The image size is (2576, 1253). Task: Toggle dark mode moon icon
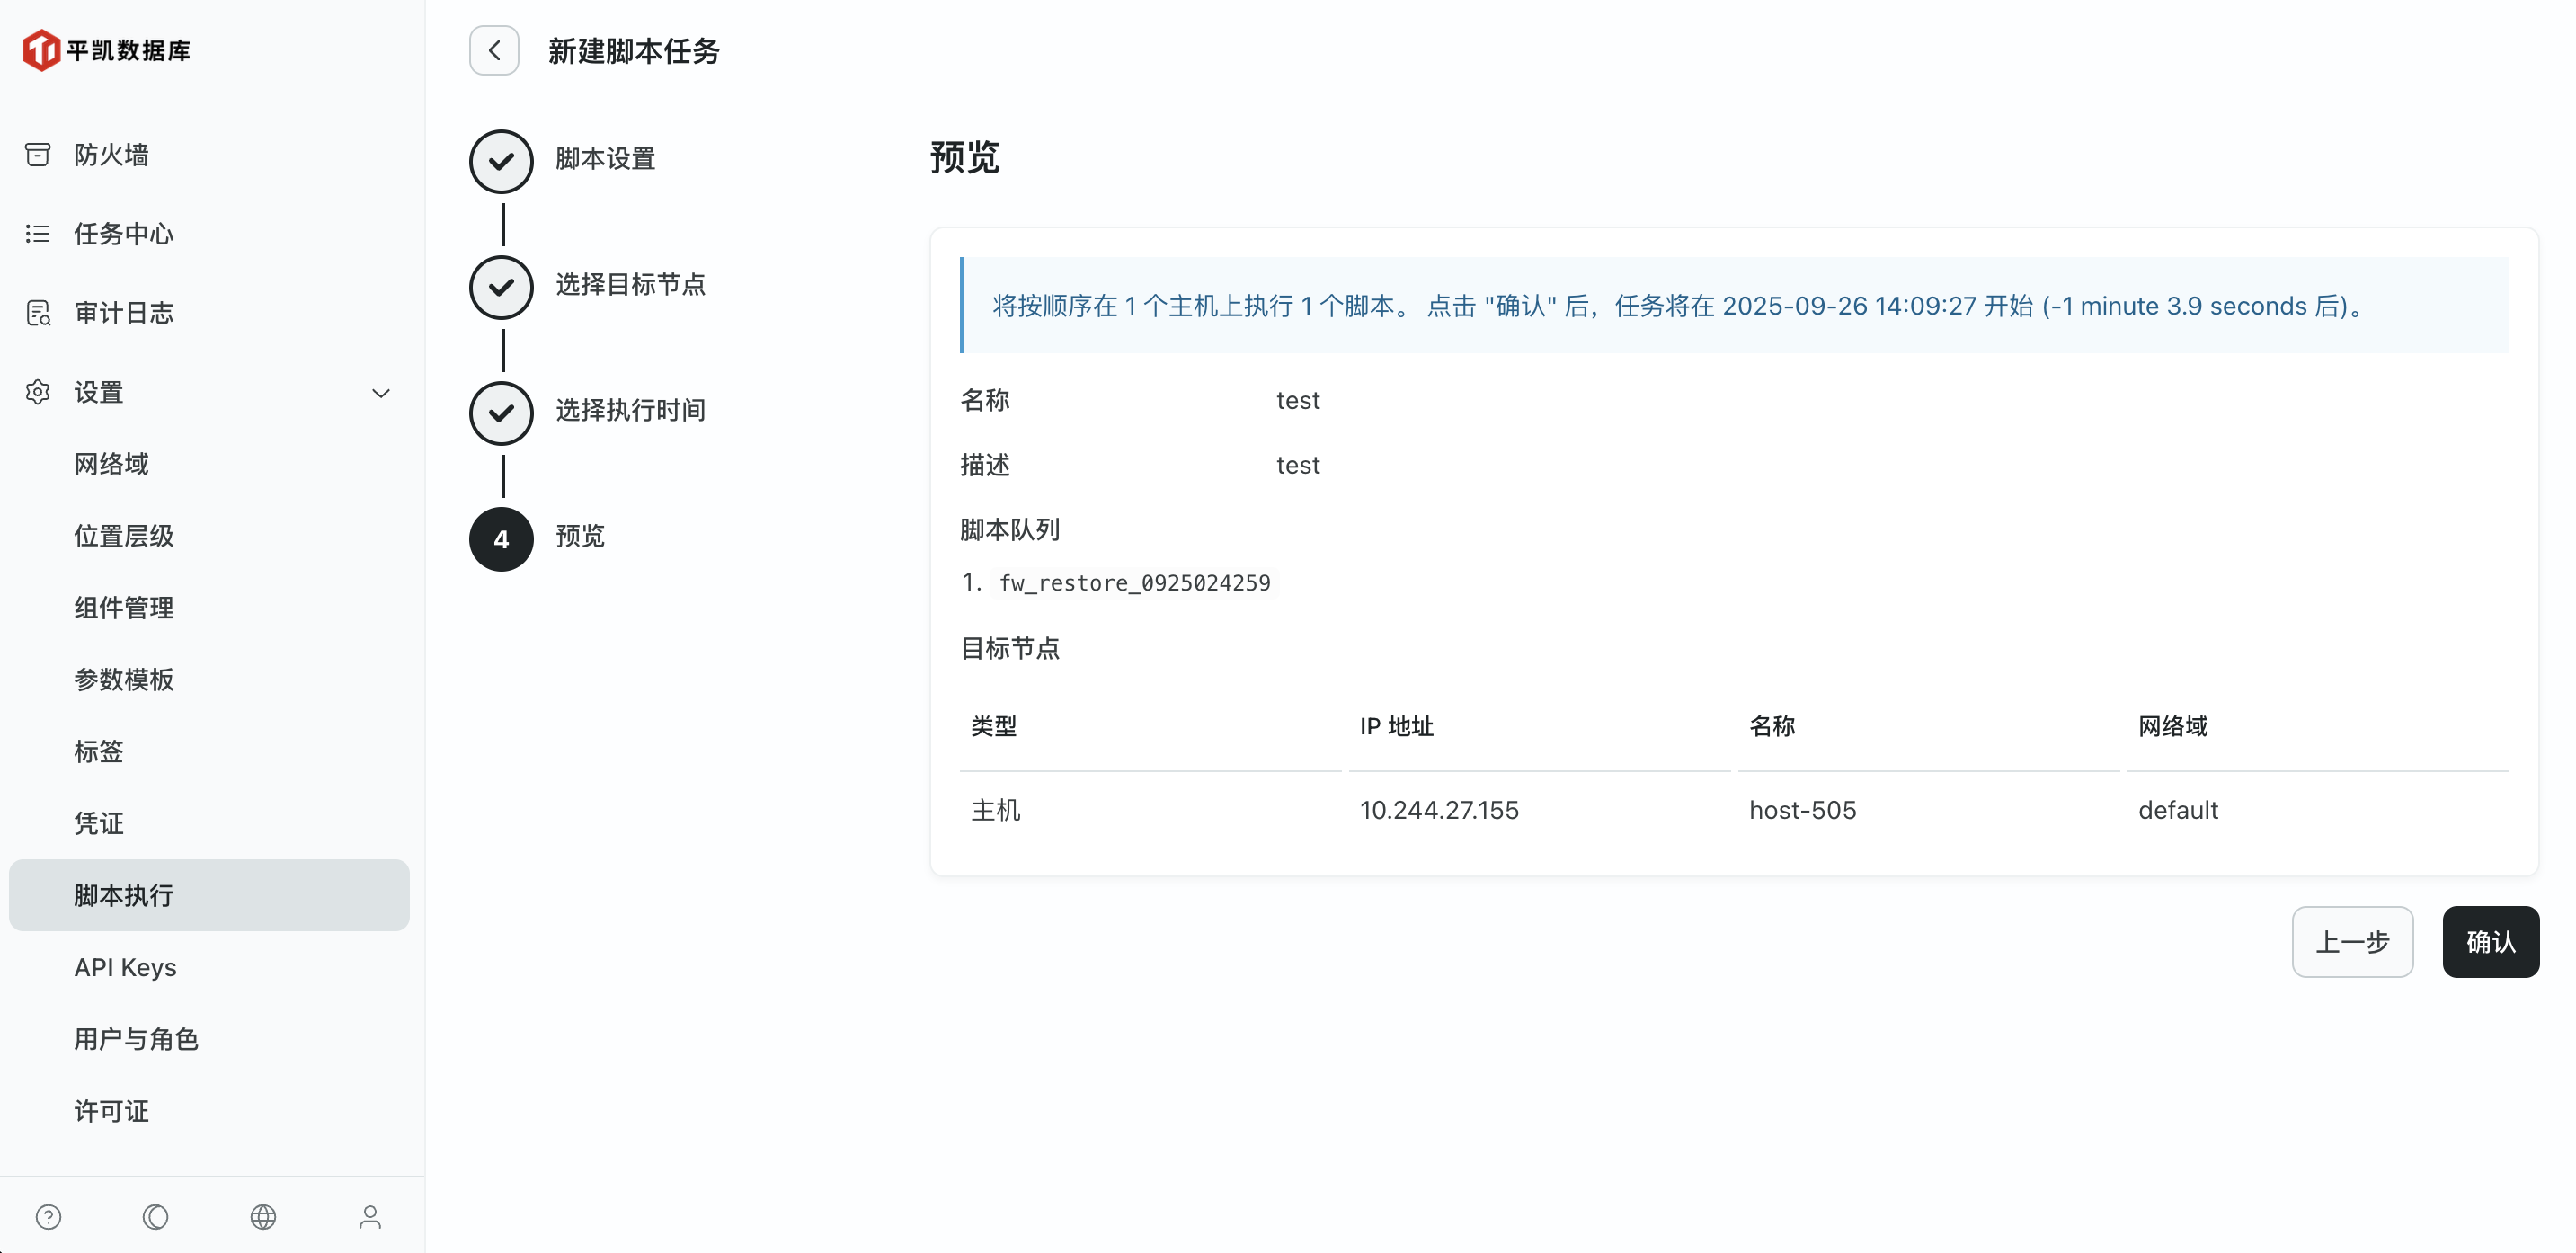click(156, 1216)
